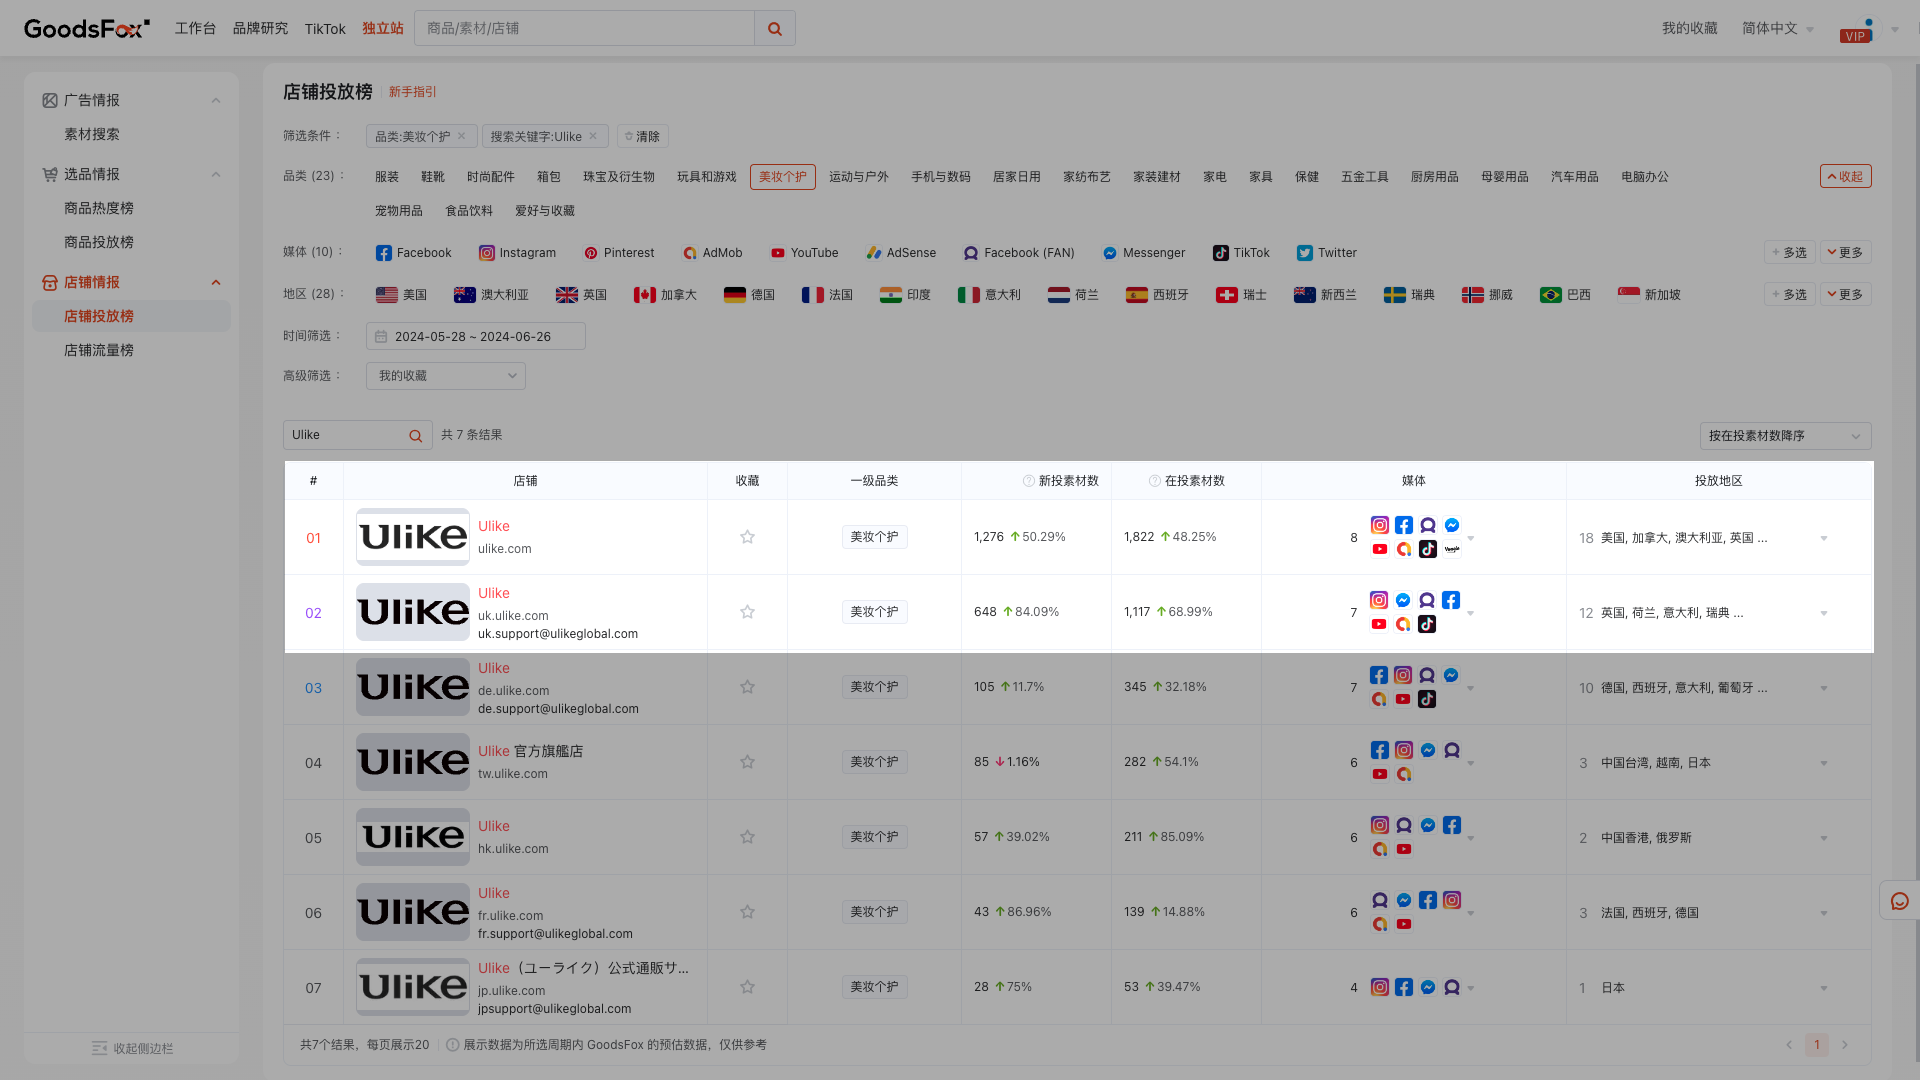
Task: Filter by YouTube media
Action: click(x=804, y=253)
